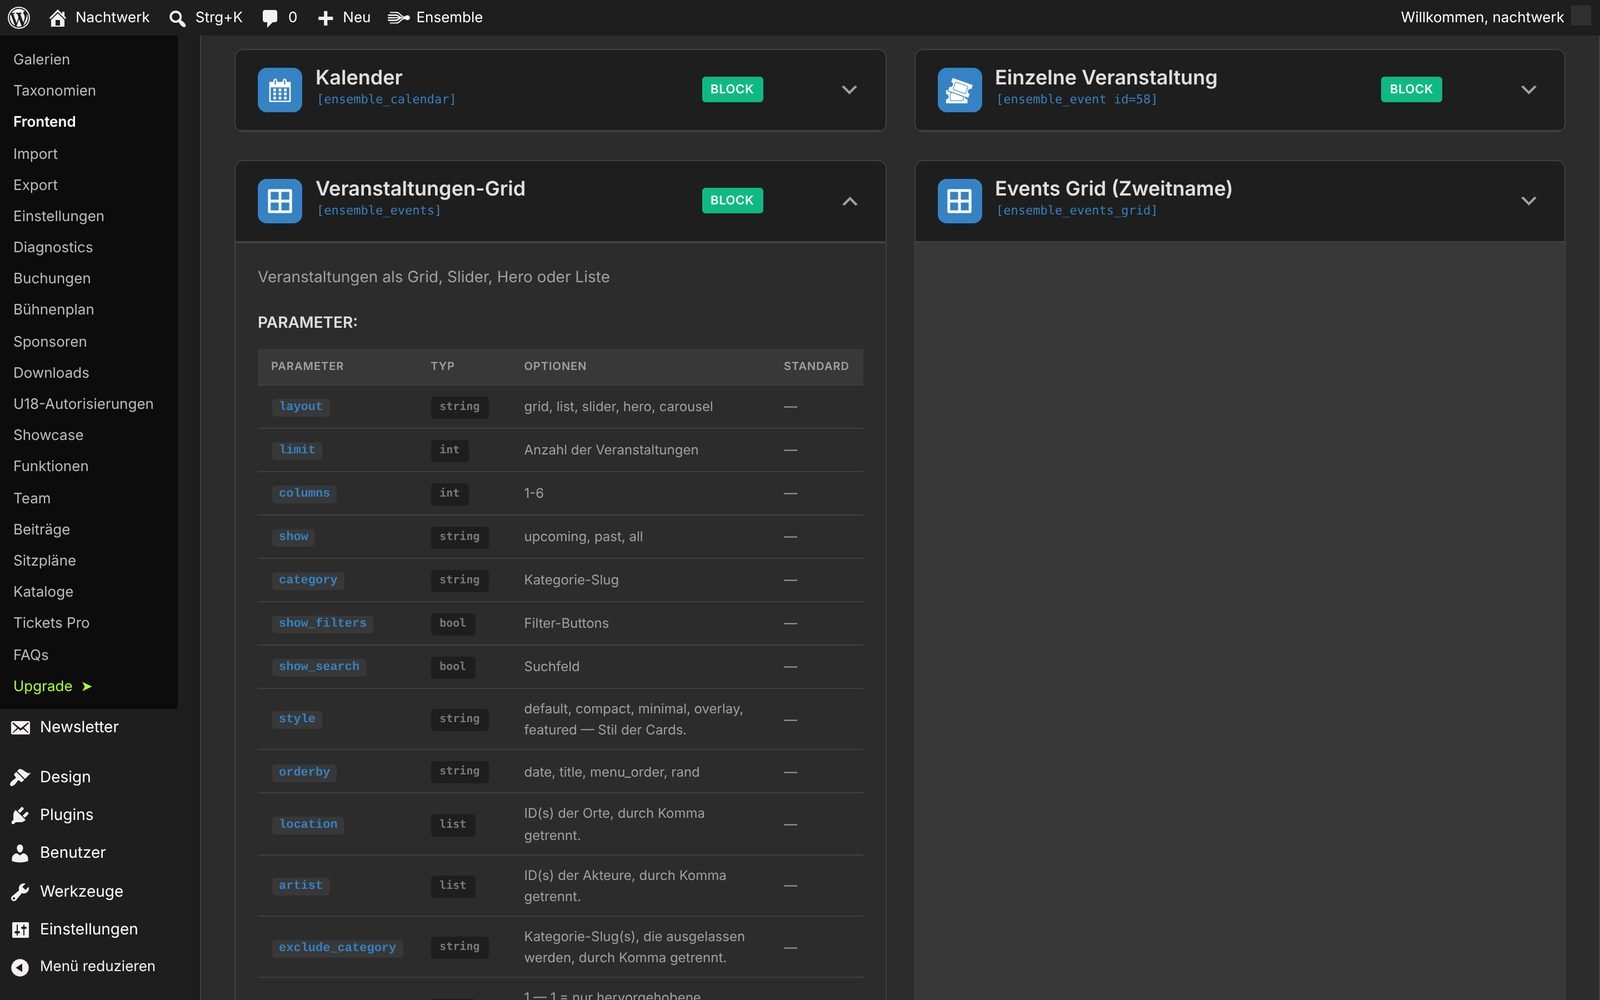Click the plus icon for Neu

coord(325,18)
